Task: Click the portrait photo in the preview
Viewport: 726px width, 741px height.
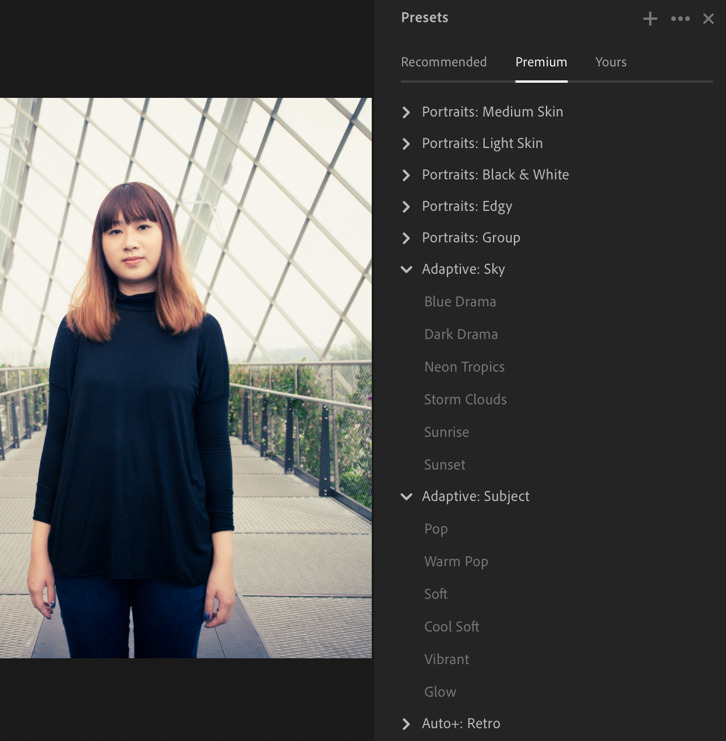Action: (186, 378)
